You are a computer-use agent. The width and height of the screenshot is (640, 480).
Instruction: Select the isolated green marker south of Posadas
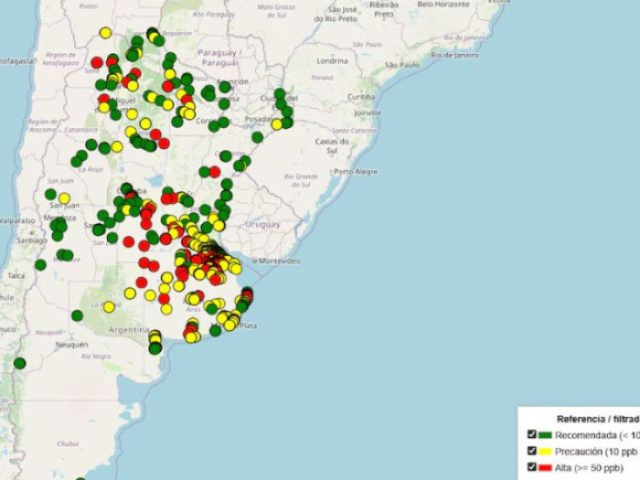[x=257, y=137]
